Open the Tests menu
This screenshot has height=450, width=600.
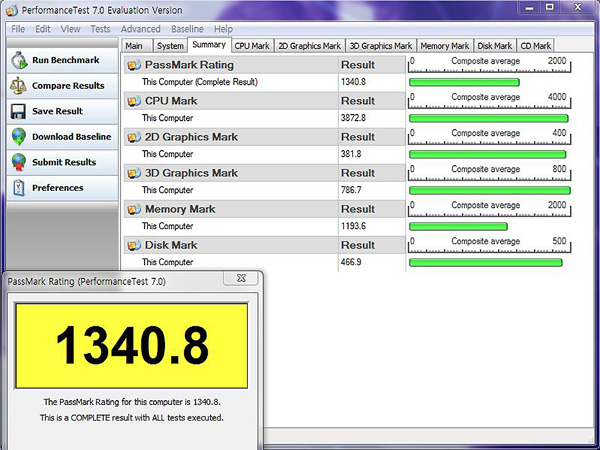[100, 29]
